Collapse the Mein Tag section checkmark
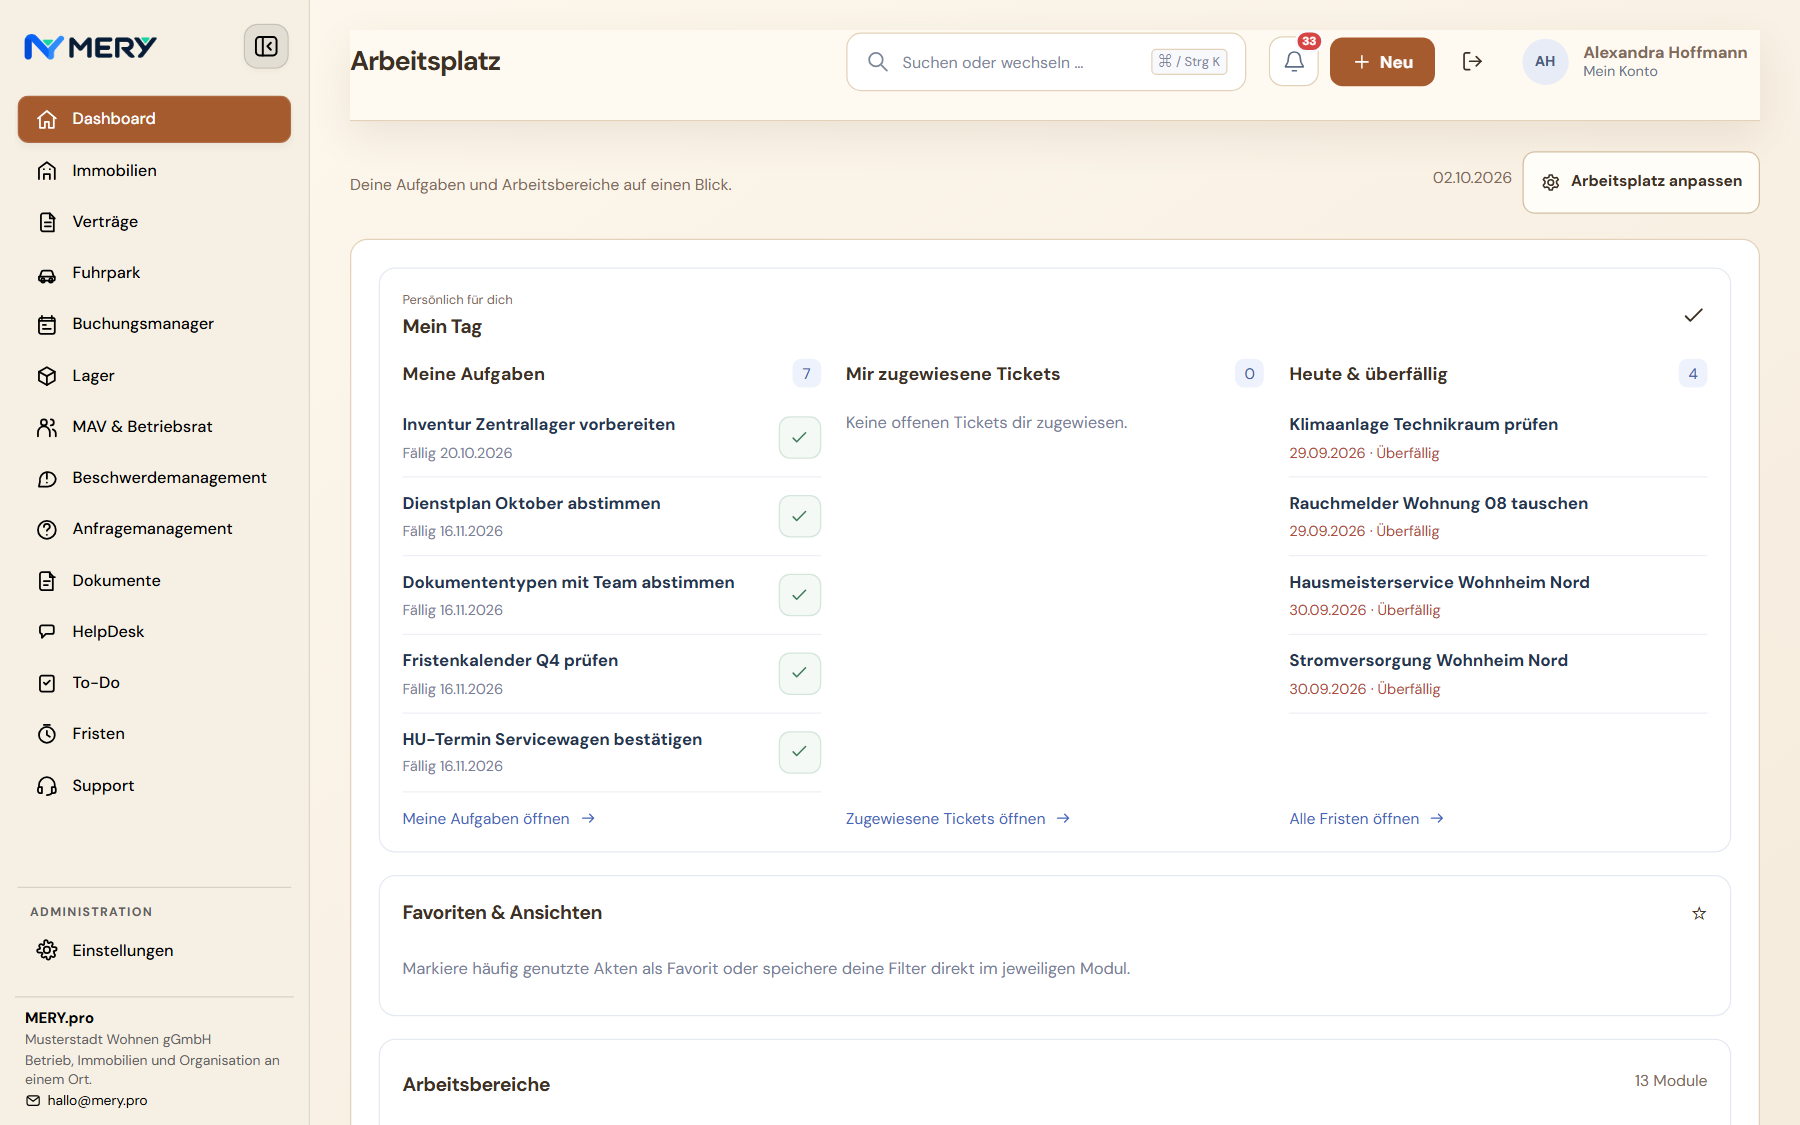 point(1693,315)
